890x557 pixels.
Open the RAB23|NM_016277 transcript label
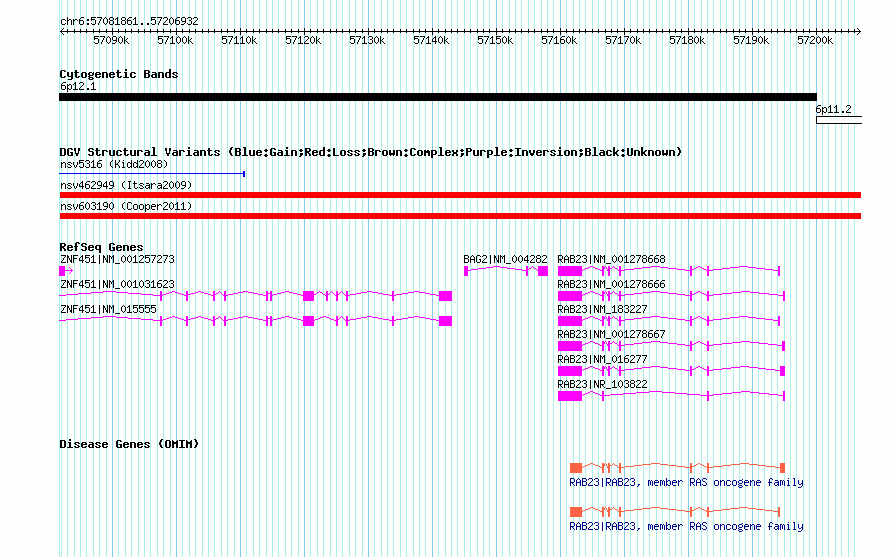(602, 359)
